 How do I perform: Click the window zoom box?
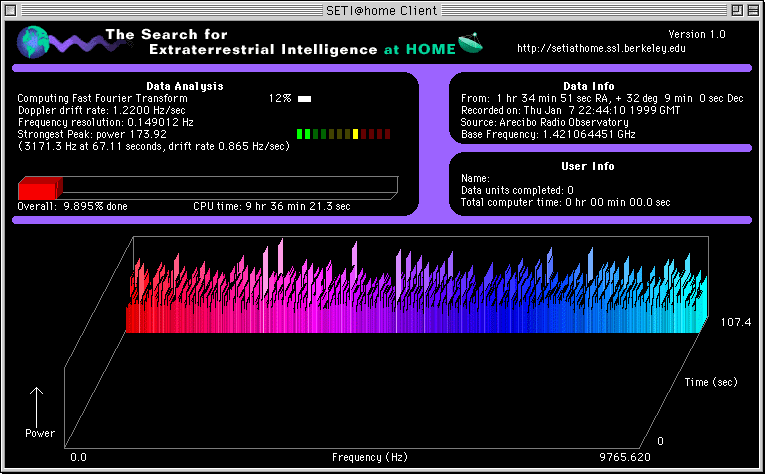(x=737, y=10)
